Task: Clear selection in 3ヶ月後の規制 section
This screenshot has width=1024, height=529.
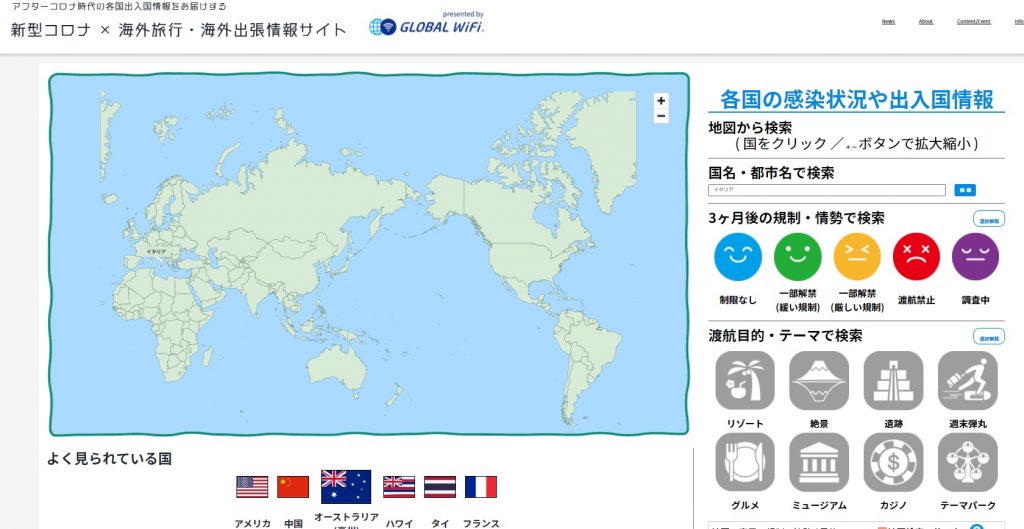Action: point(989,219)
